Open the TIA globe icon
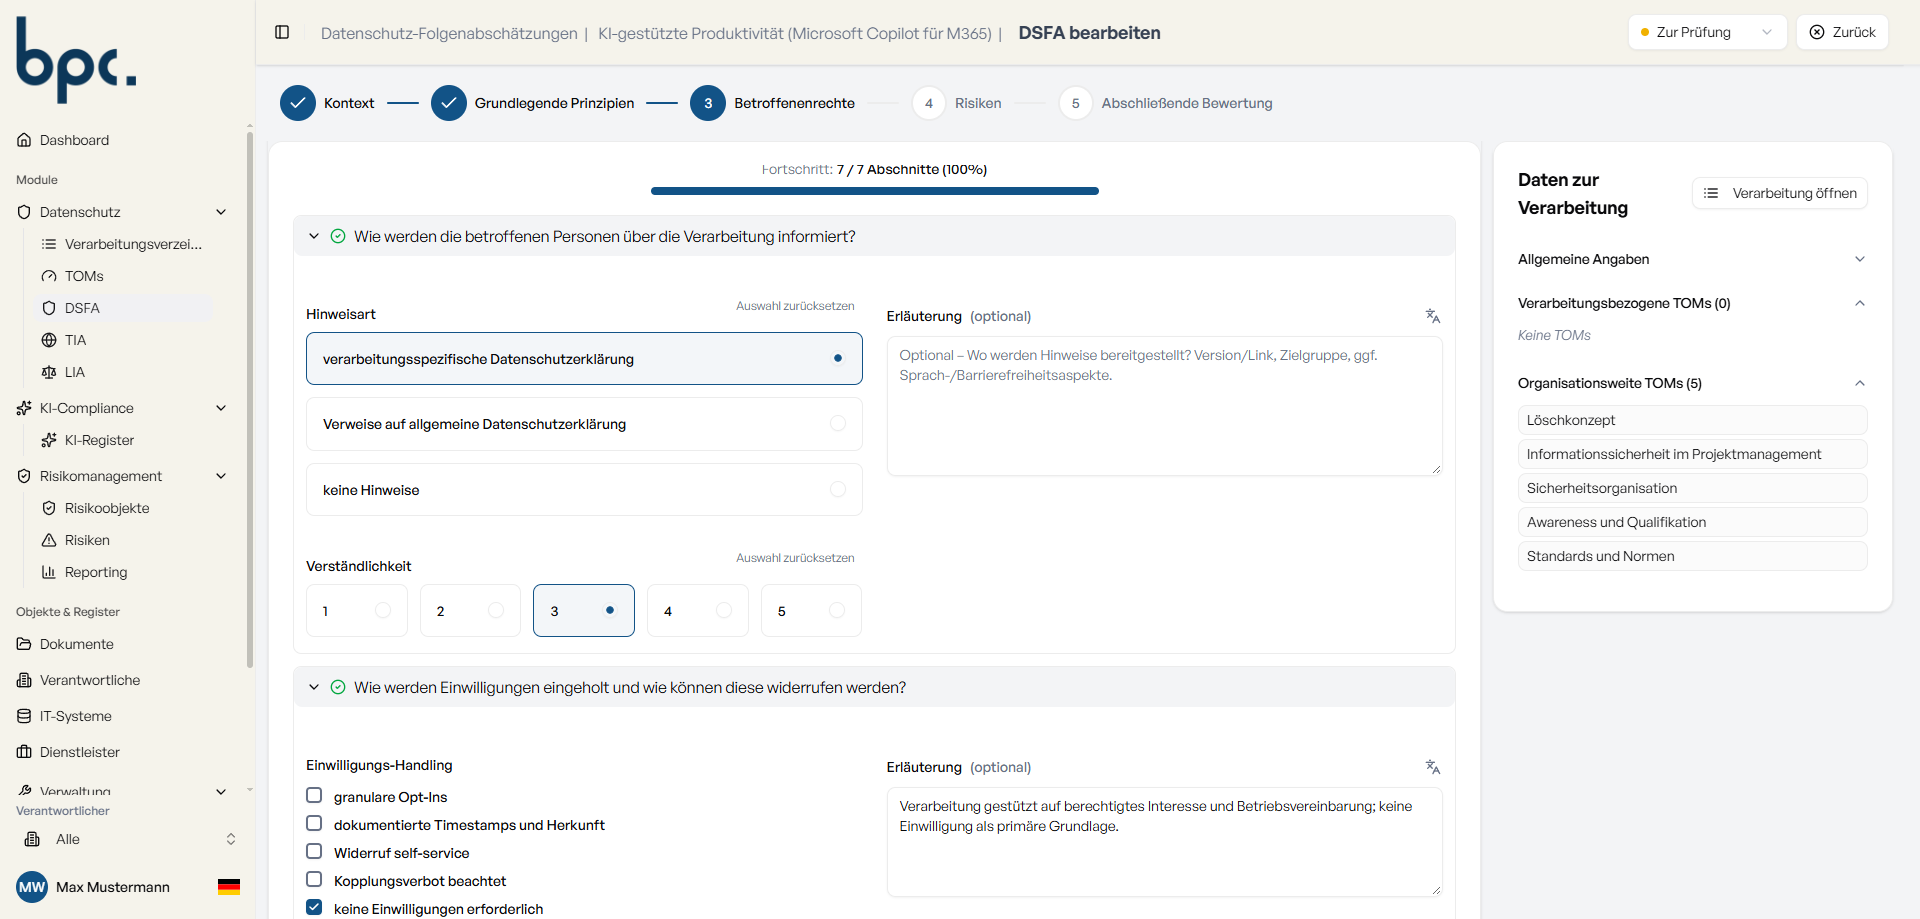The image size is (1920, 919). pyautogui.click(x=49, y=340)
